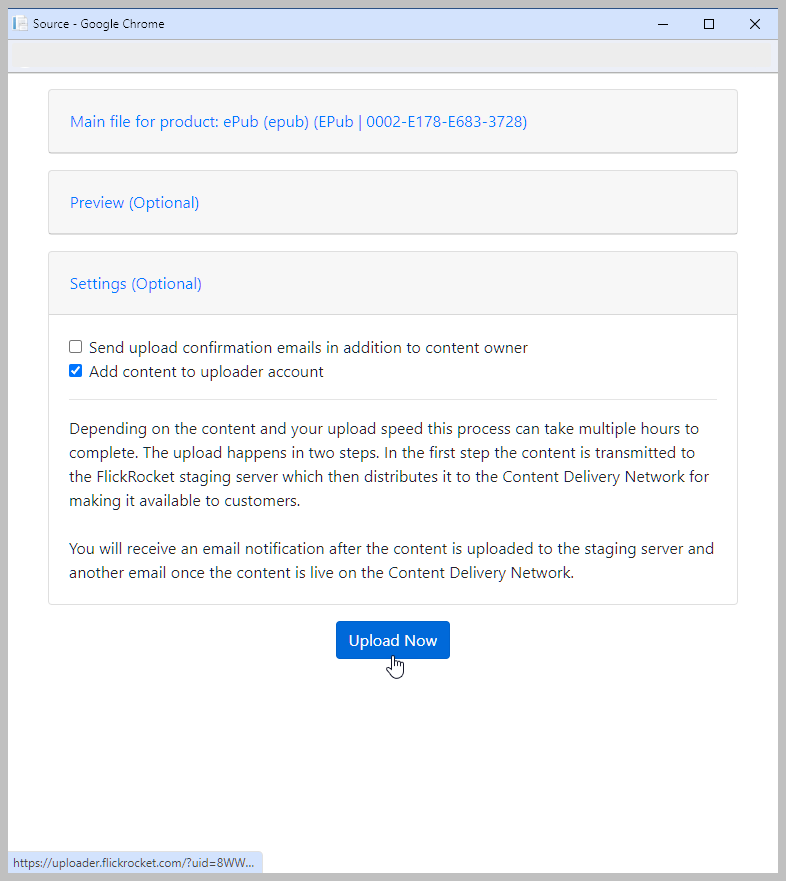Click the Upload Now button

392,641
